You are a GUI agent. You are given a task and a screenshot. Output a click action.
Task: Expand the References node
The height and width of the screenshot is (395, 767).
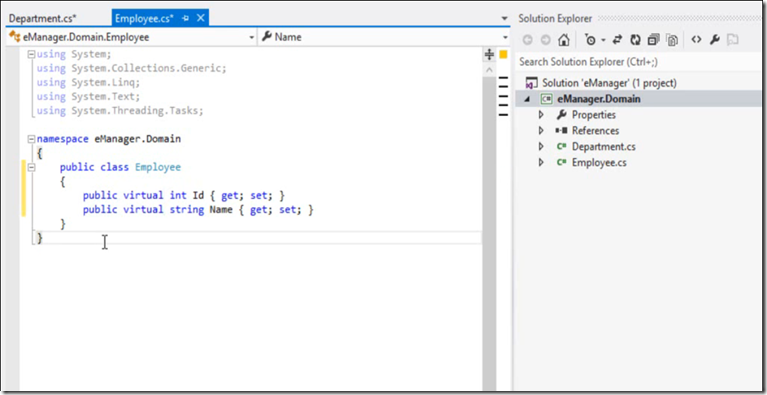pos(541,131)
